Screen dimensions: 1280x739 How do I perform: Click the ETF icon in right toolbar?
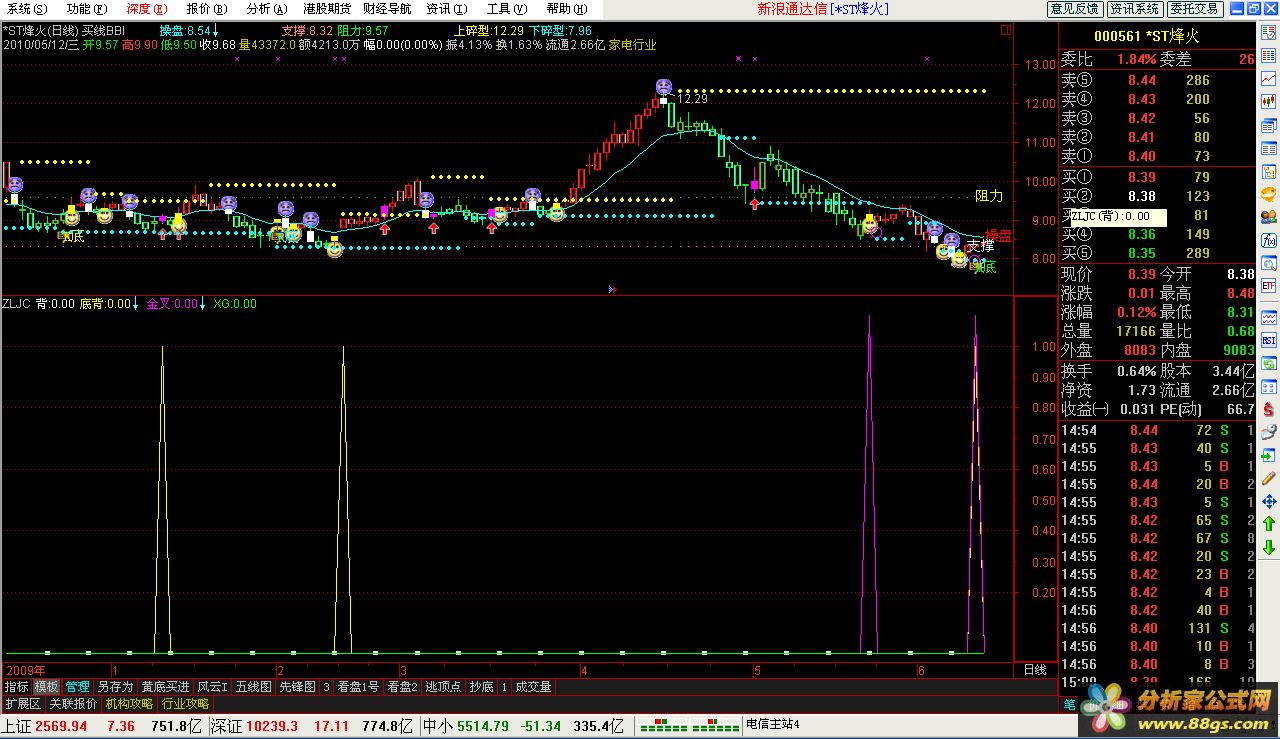1268,285
